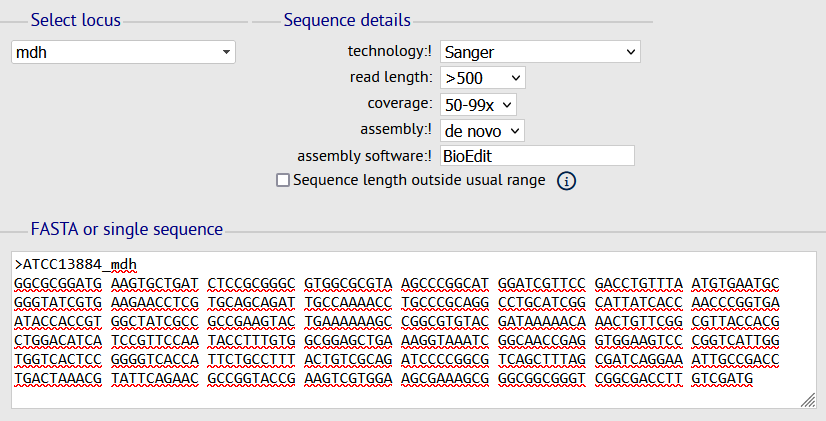
Task: Grab the resize handle of the FASTA text area
Action: pos(807,400)
